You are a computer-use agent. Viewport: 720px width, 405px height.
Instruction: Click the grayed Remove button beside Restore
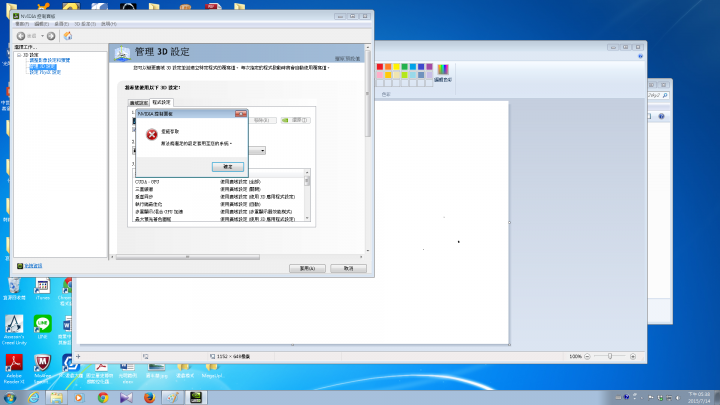(262, 120)
